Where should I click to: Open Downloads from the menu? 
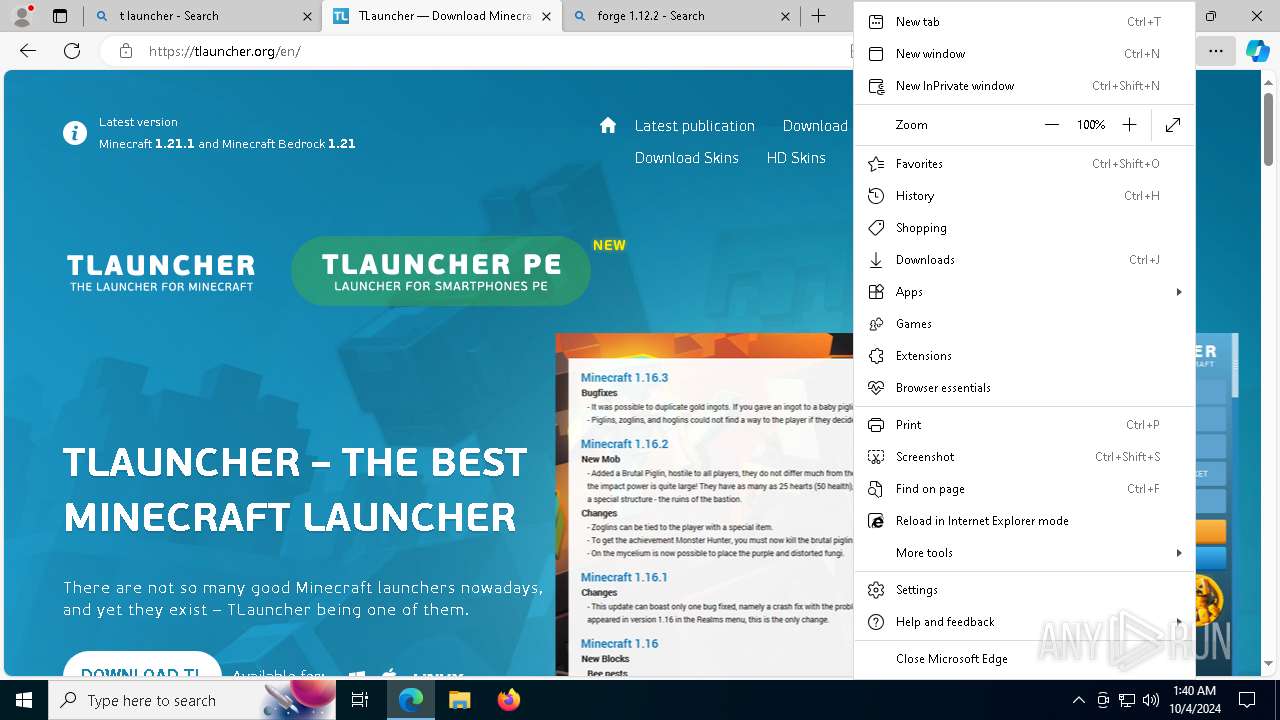pos(1024,260)
